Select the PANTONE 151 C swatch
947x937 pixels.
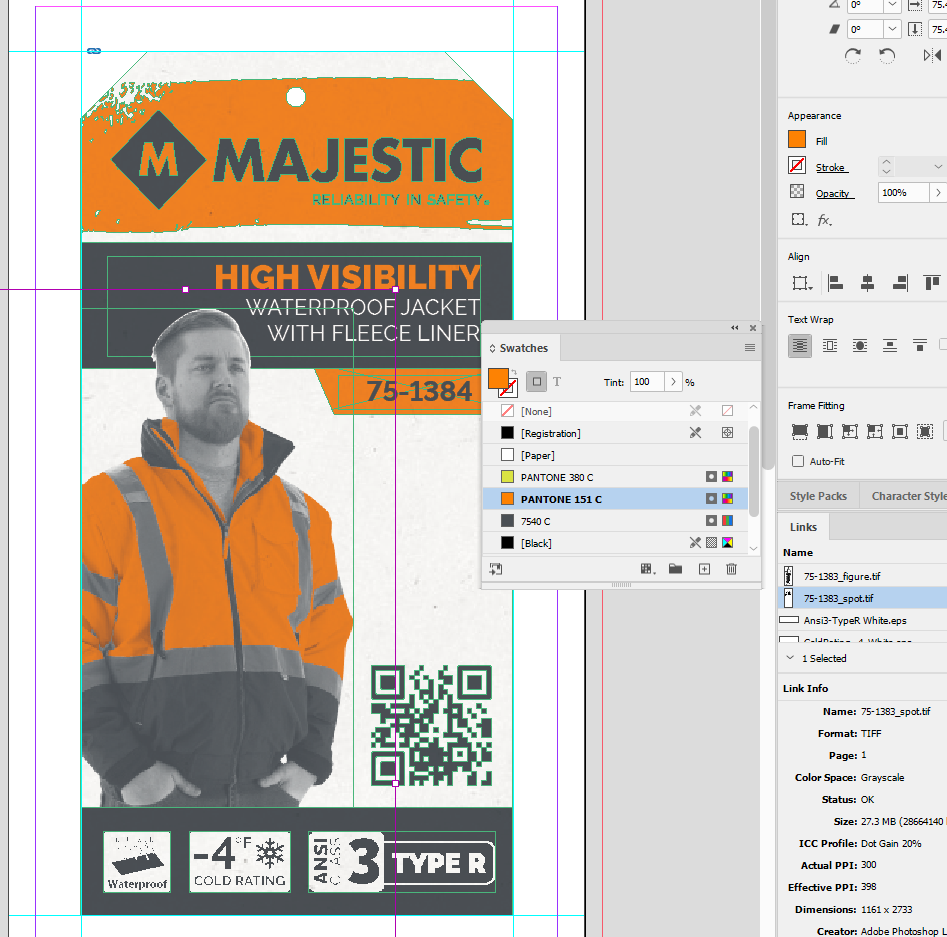click(x=615, y=499)
